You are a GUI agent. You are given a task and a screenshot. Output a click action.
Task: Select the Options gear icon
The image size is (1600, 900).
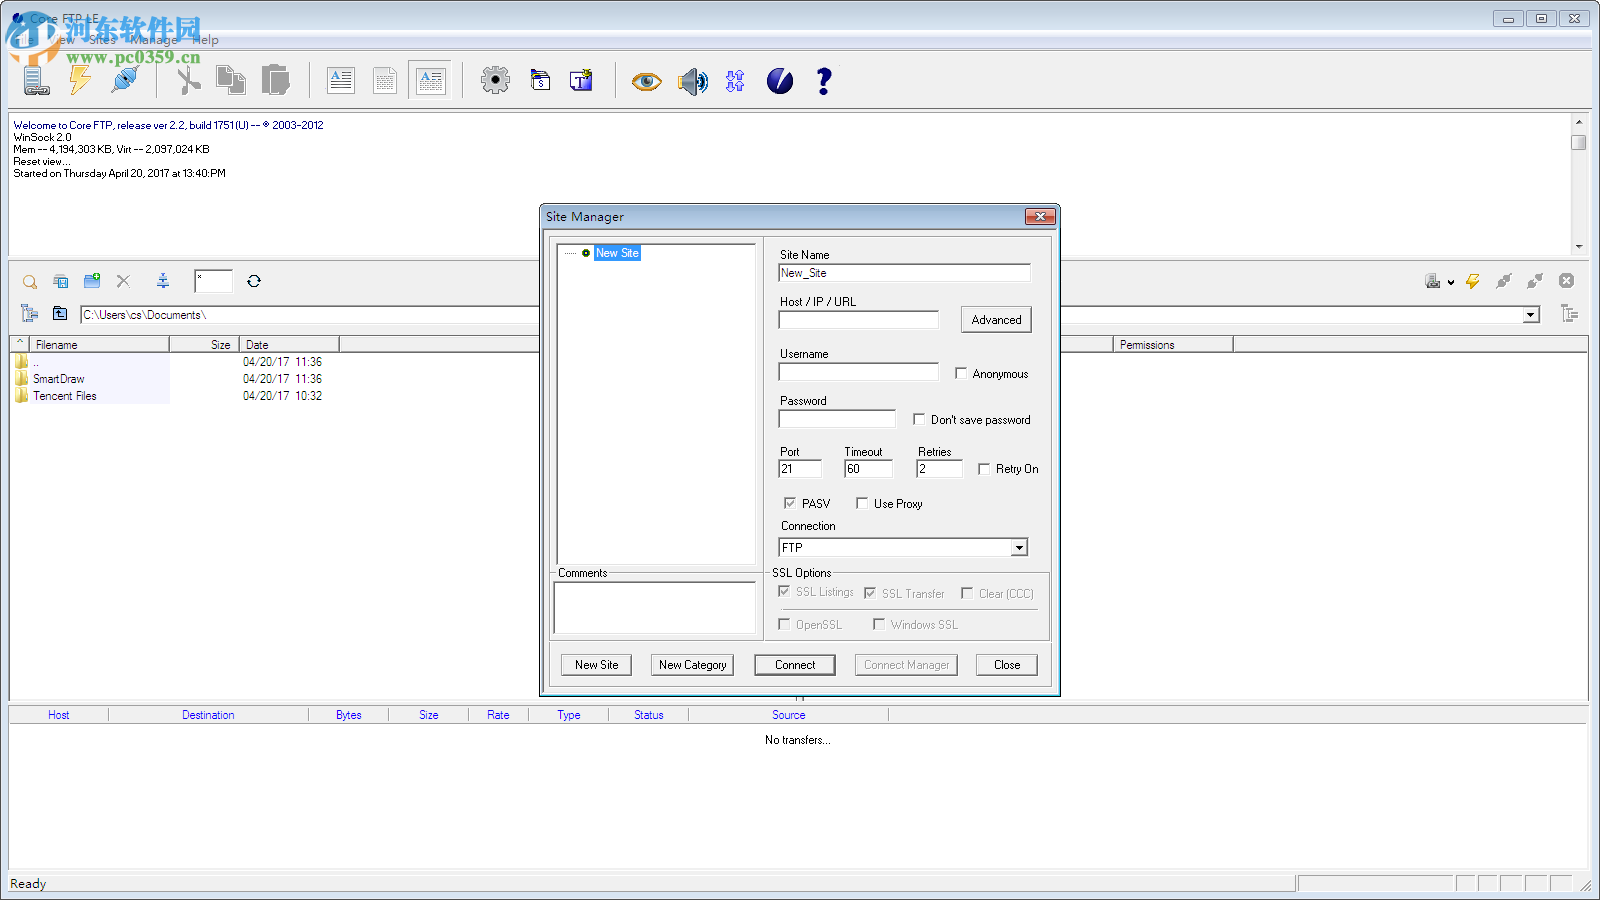coord(495,80)
